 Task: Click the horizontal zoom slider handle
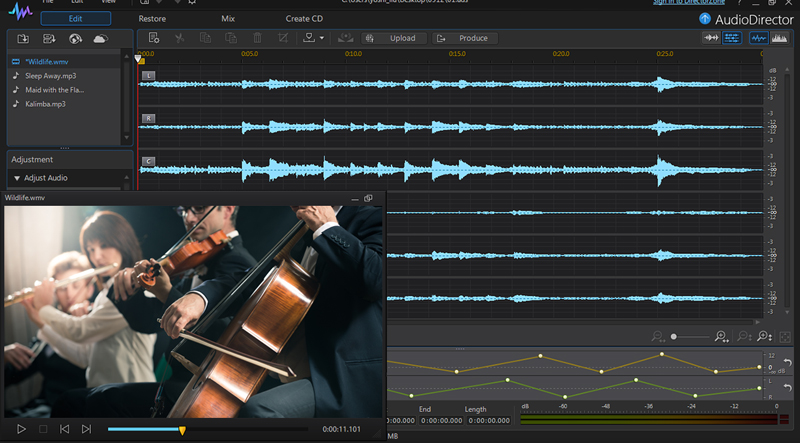(x=673, y=337)
